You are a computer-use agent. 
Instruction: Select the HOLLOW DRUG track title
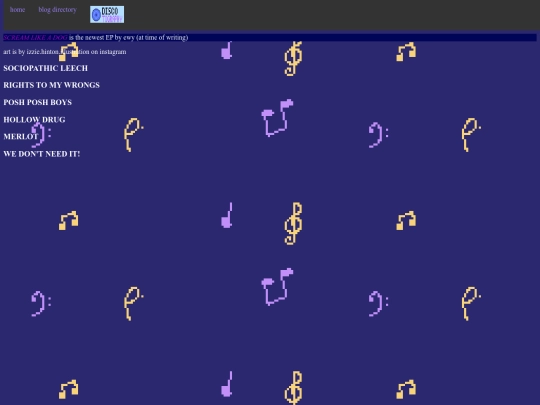point(34,120)
